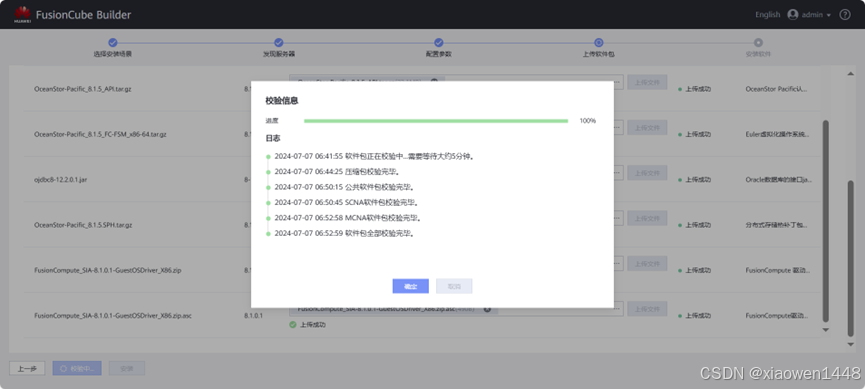Click the 选择安装场景 step circle
The height and width of the screenshot is (389, 865).
pyautogui.click(x=113, y=42)
